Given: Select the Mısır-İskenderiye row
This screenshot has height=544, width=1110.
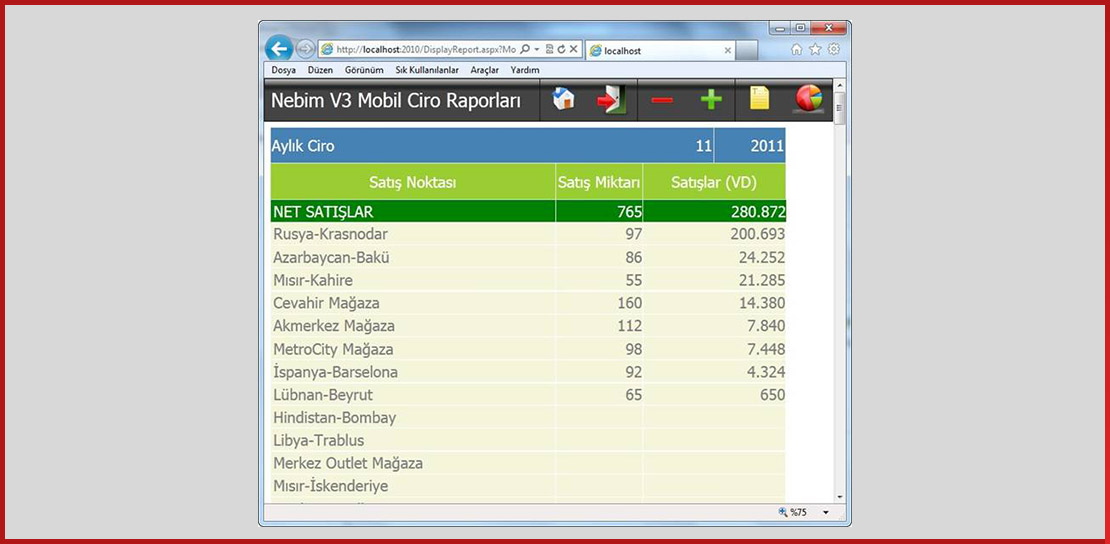Looking at the screenshot, I should 528,486.
